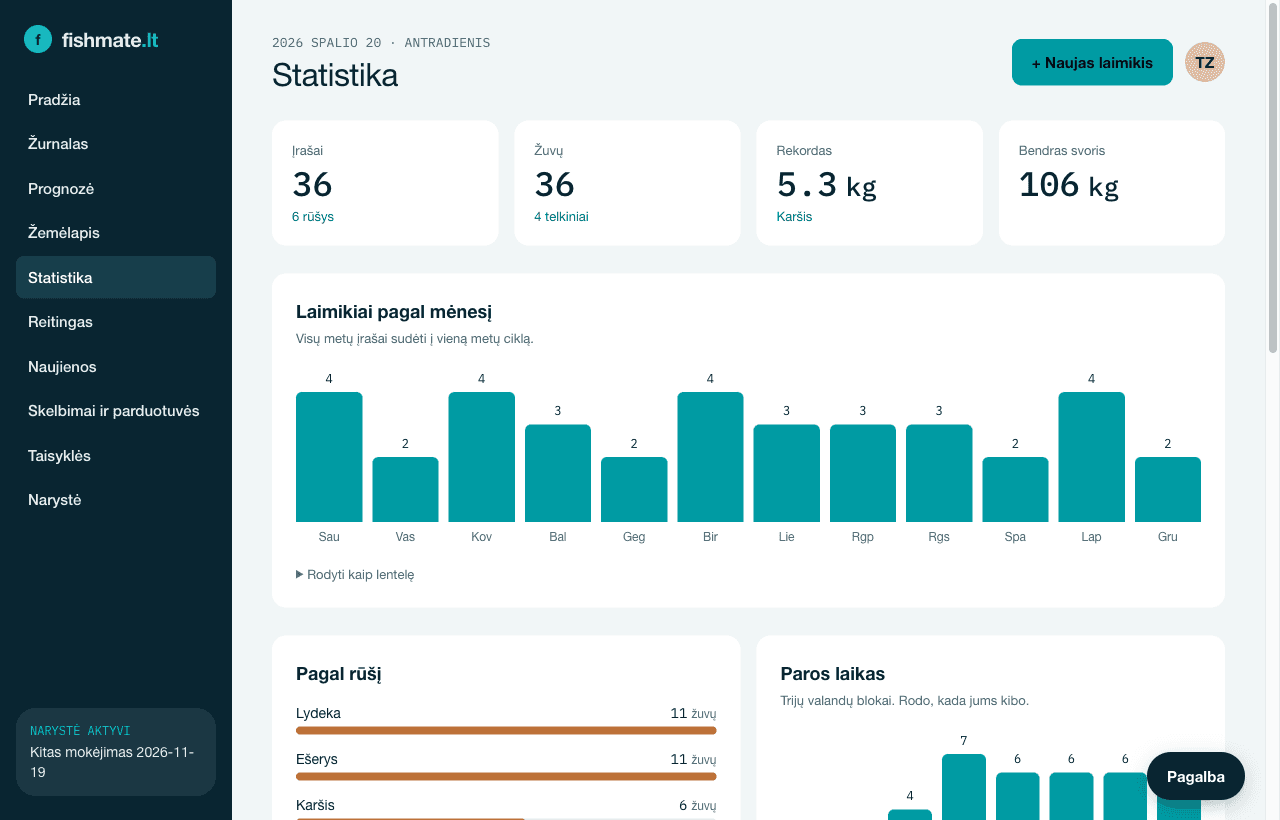Click the Karšis record link
Image resolution: width=1280 pixels, height=820 pixels.
[x=795, y=216]
